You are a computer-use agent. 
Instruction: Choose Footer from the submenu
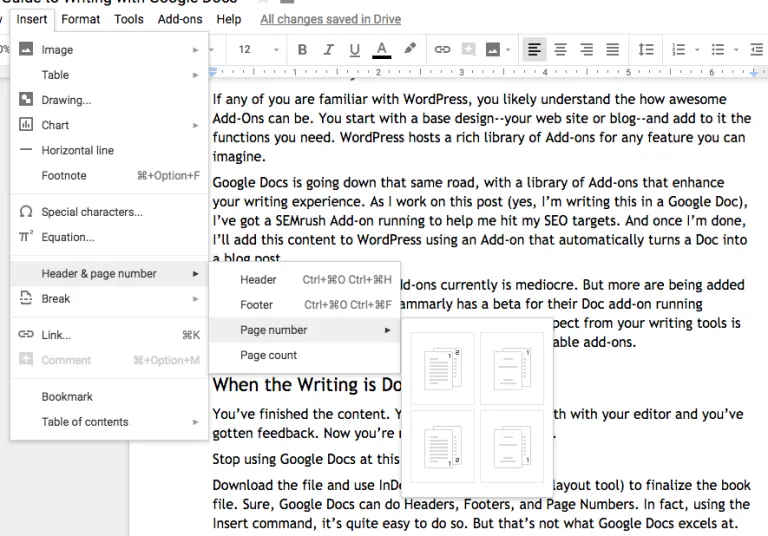click(x=305, y=305)
